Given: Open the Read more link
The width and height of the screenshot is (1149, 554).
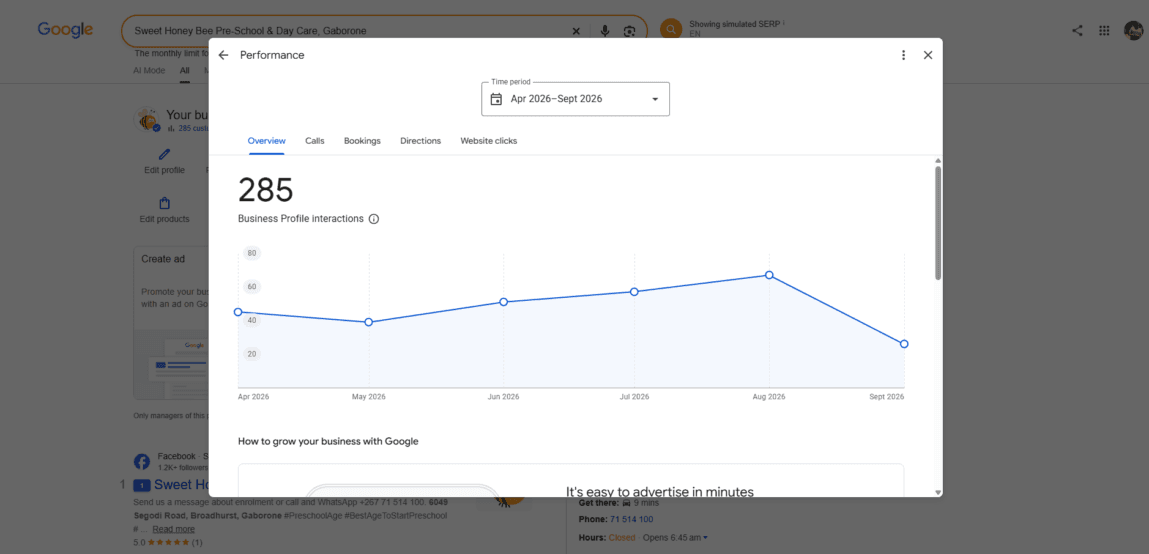Looking at the screenshot, I should [x=174, y=529].
